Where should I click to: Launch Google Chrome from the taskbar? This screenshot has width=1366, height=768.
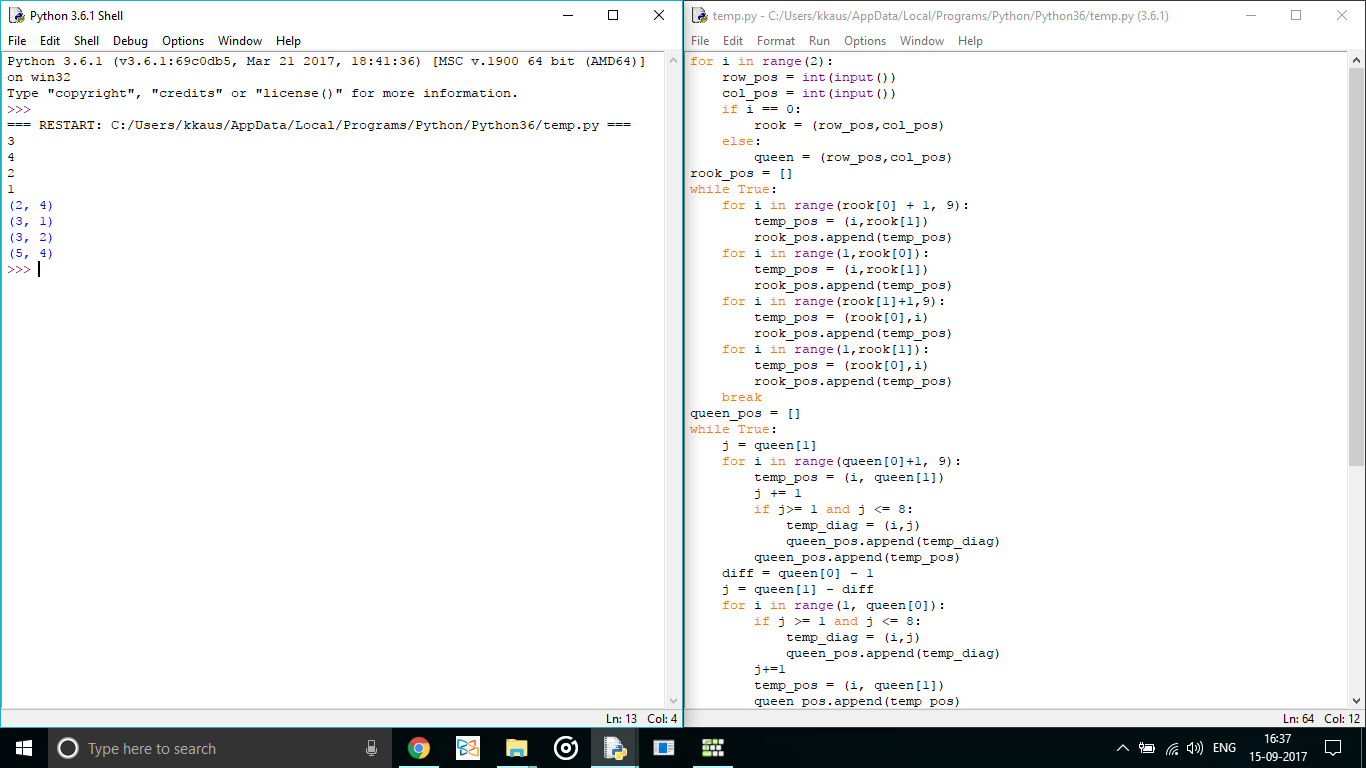[418, 748]
